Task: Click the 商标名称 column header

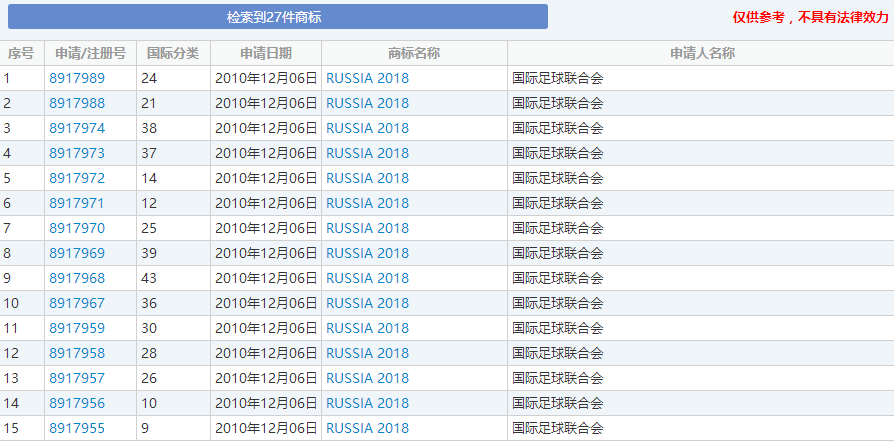Action: [414, 53]
